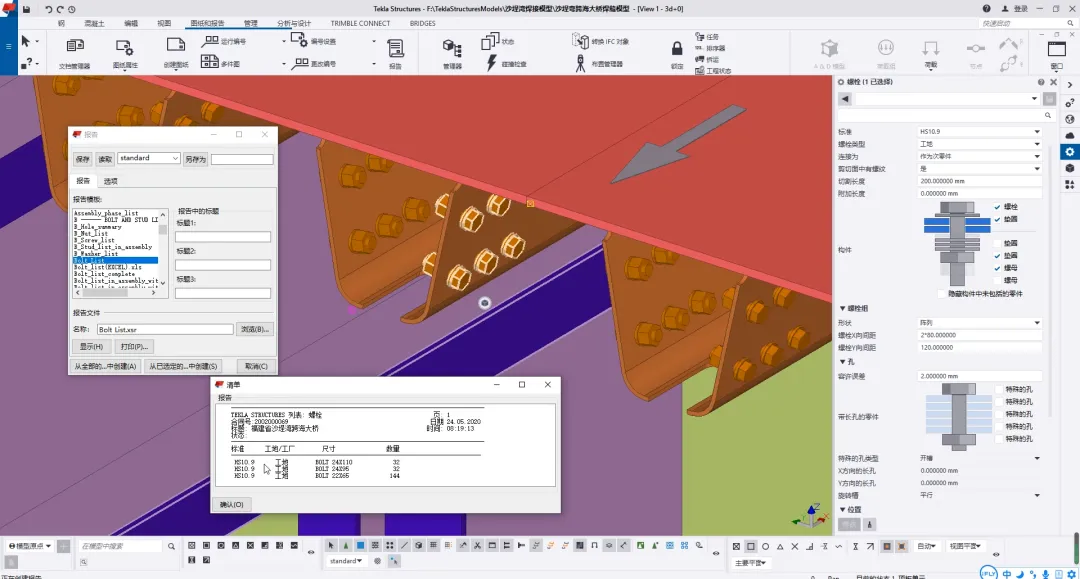
Task: Open the 管理 ribbon tab
Action: coord(251,23)
